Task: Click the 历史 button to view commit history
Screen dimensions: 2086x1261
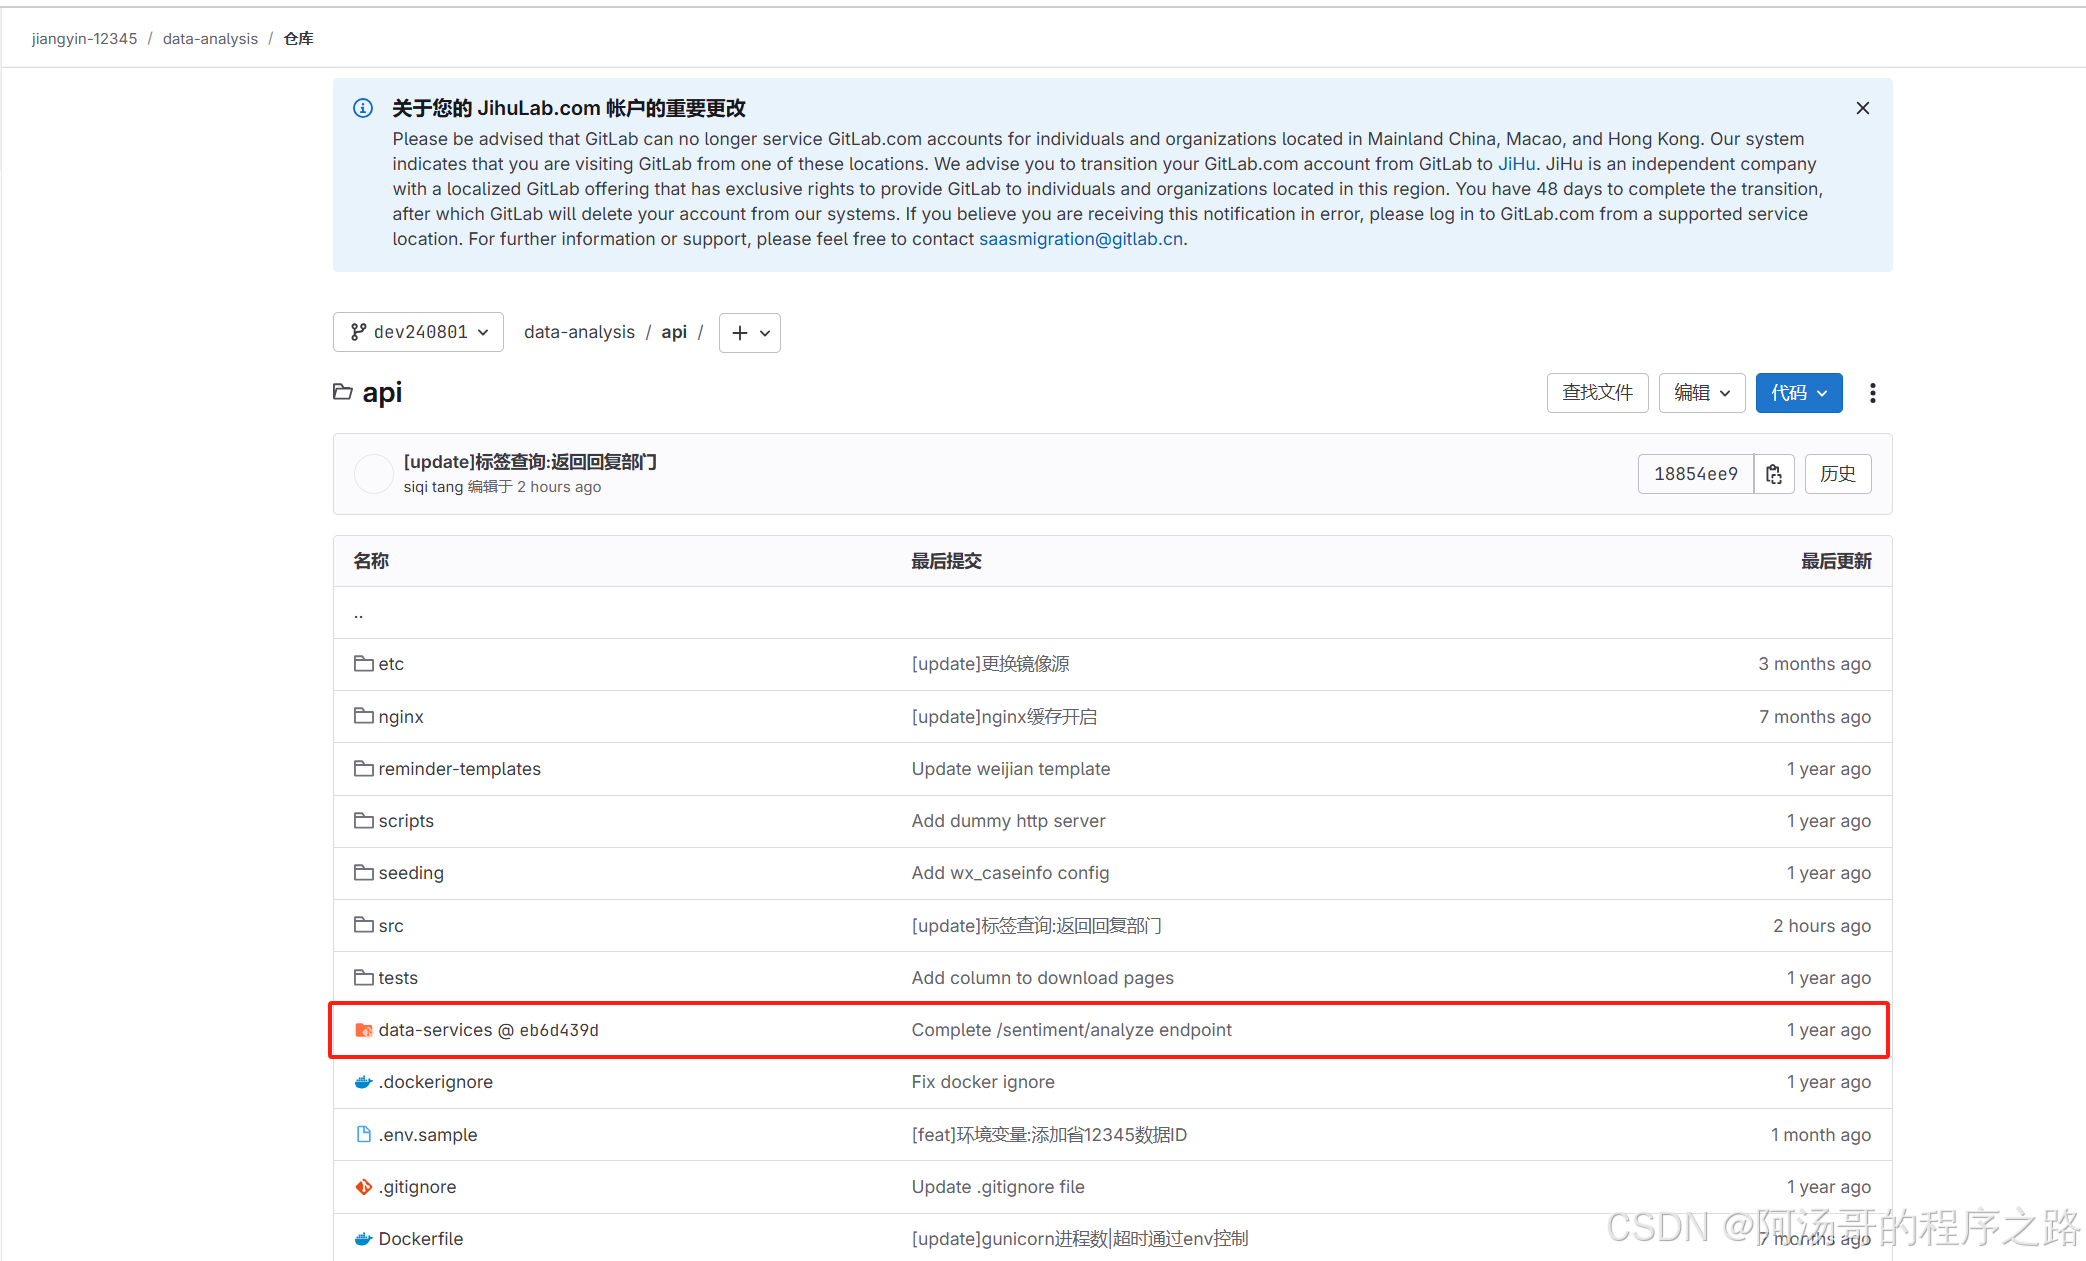Action: point(1838,473)
